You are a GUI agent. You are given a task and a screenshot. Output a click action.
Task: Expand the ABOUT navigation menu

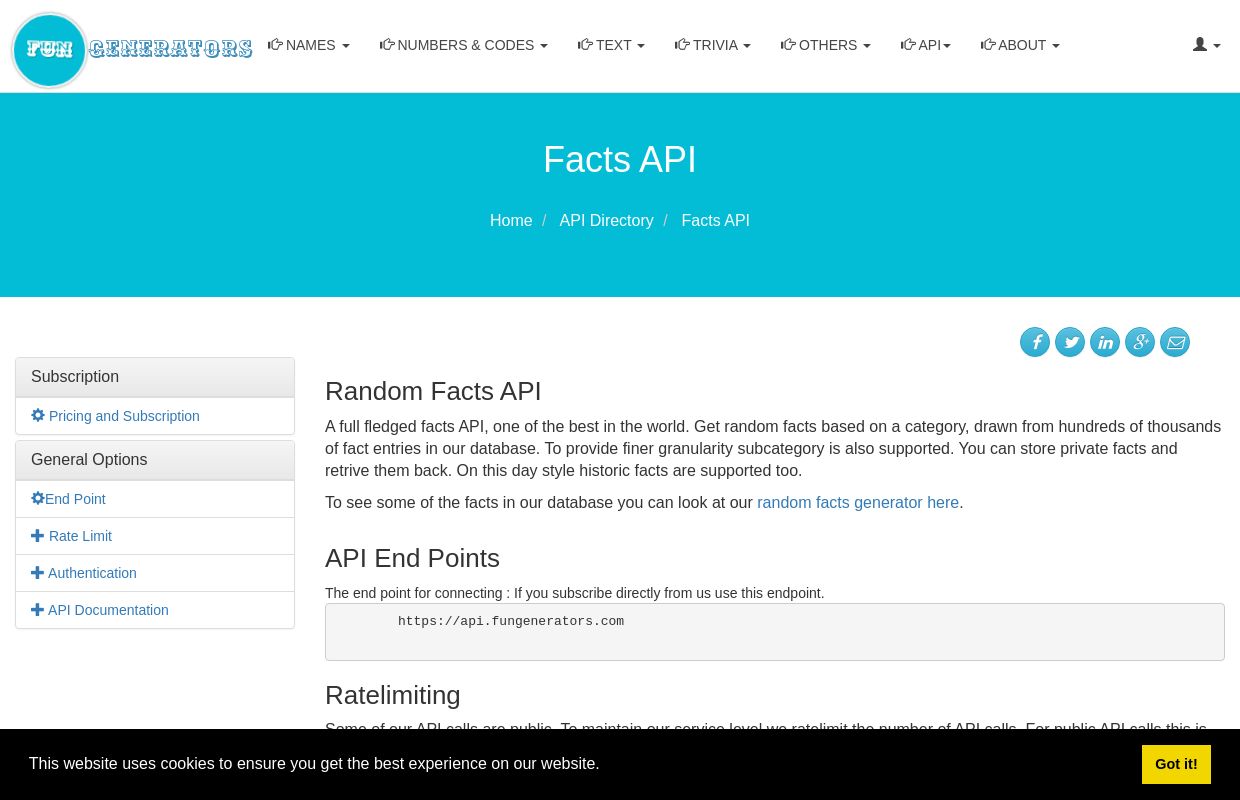1020,45
